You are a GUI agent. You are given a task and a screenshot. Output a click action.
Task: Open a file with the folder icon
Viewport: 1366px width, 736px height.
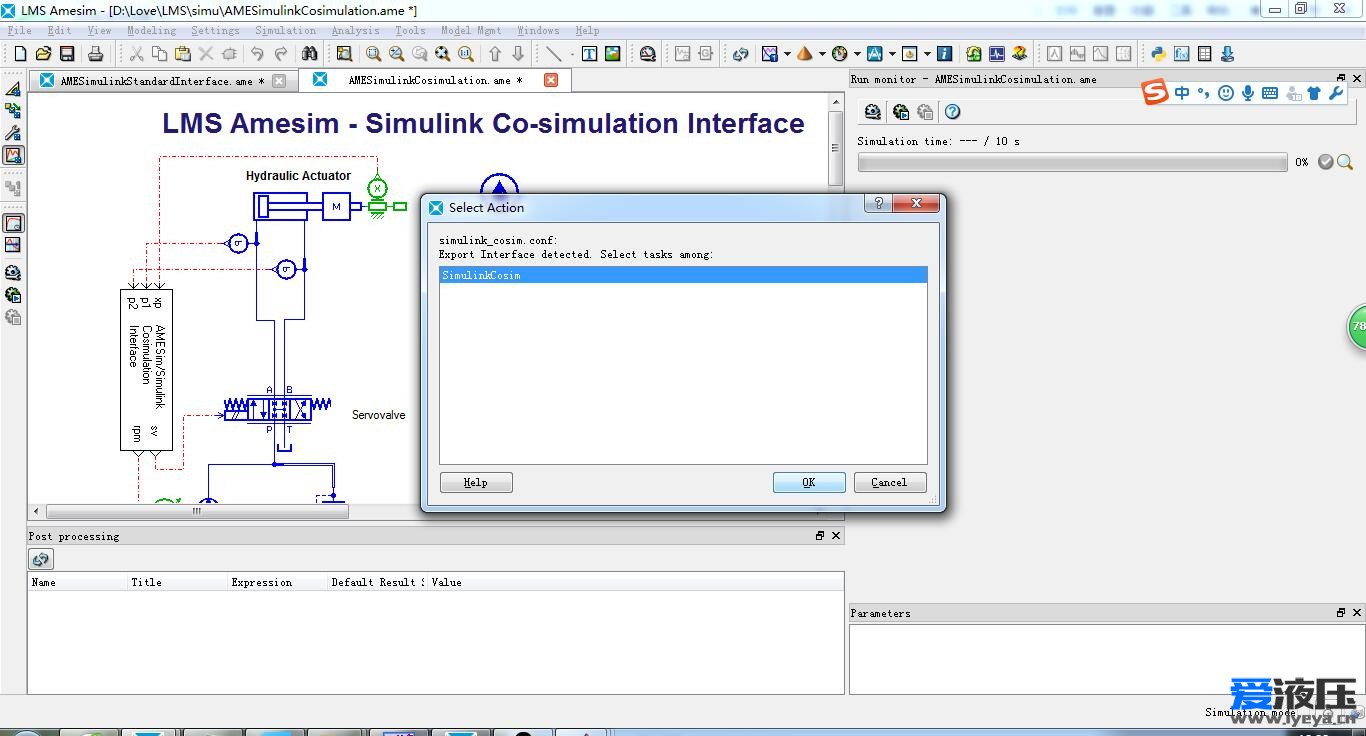(x=43, y=54)
